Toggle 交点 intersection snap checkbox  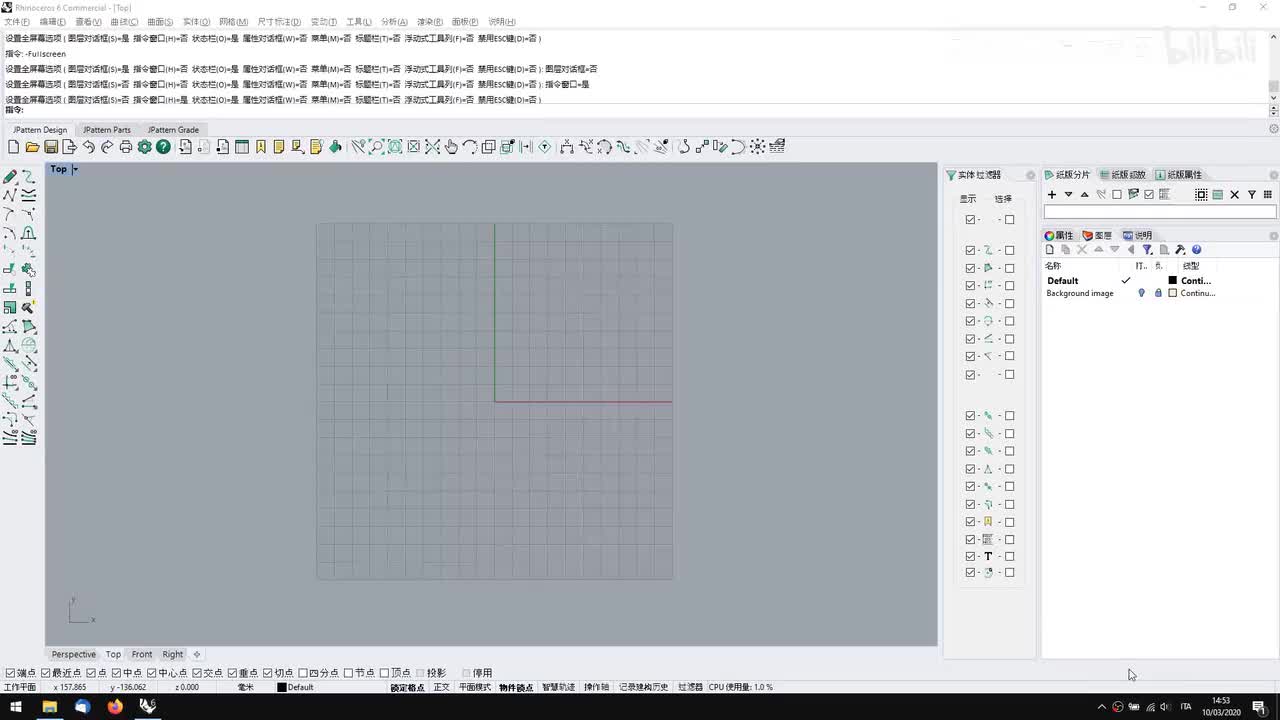[x=197, y=673]
